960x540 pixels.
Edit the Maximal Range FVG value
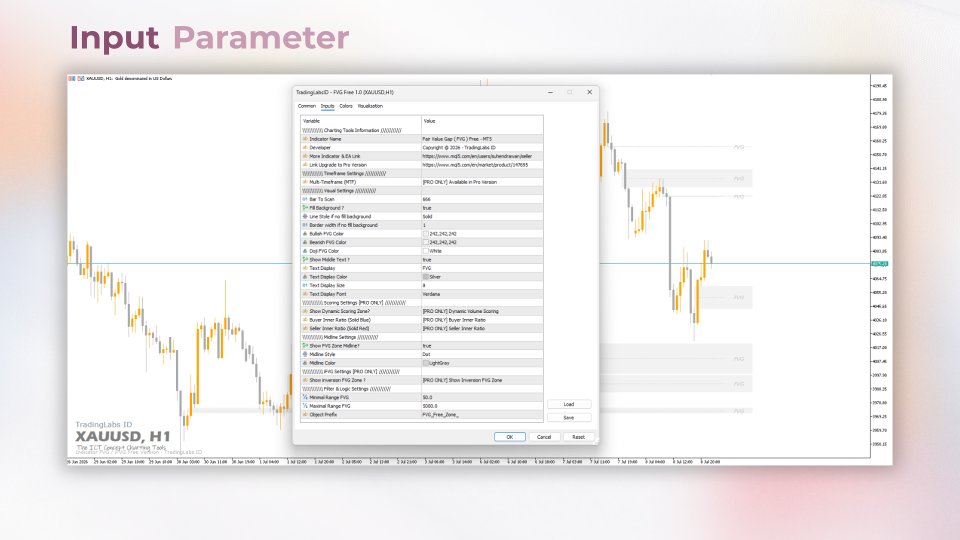(482, 406)
